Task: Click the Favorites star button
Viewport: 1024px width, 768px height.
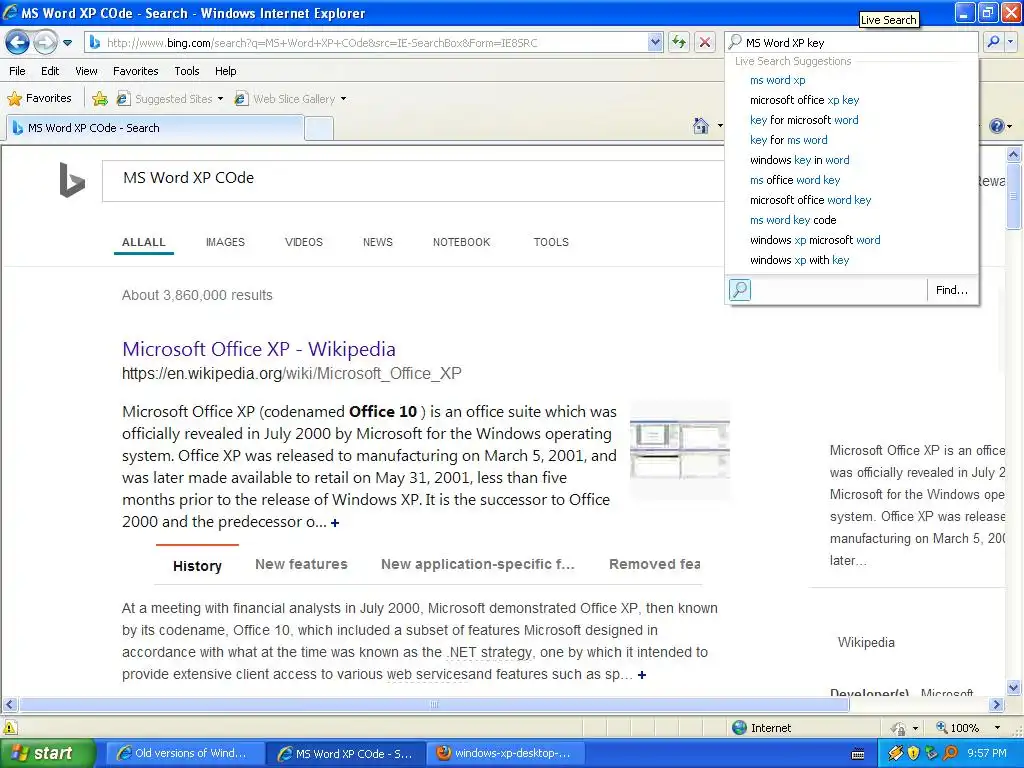Action: tap(39, 98)
